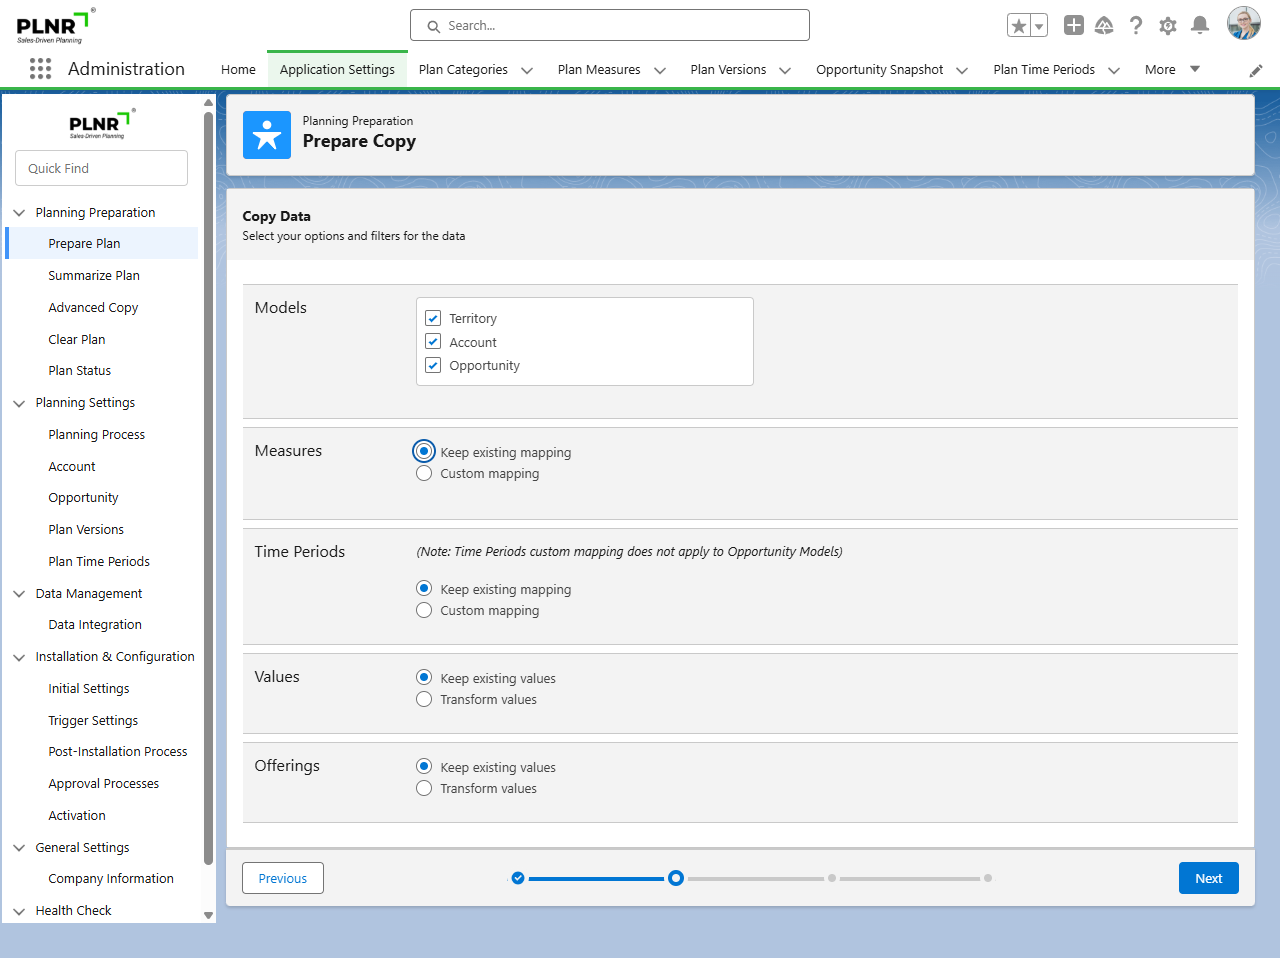Open the App Launcher grid icon
Image resolution: width=1280 pixels, height=958 pixels.
coord(40,69)
